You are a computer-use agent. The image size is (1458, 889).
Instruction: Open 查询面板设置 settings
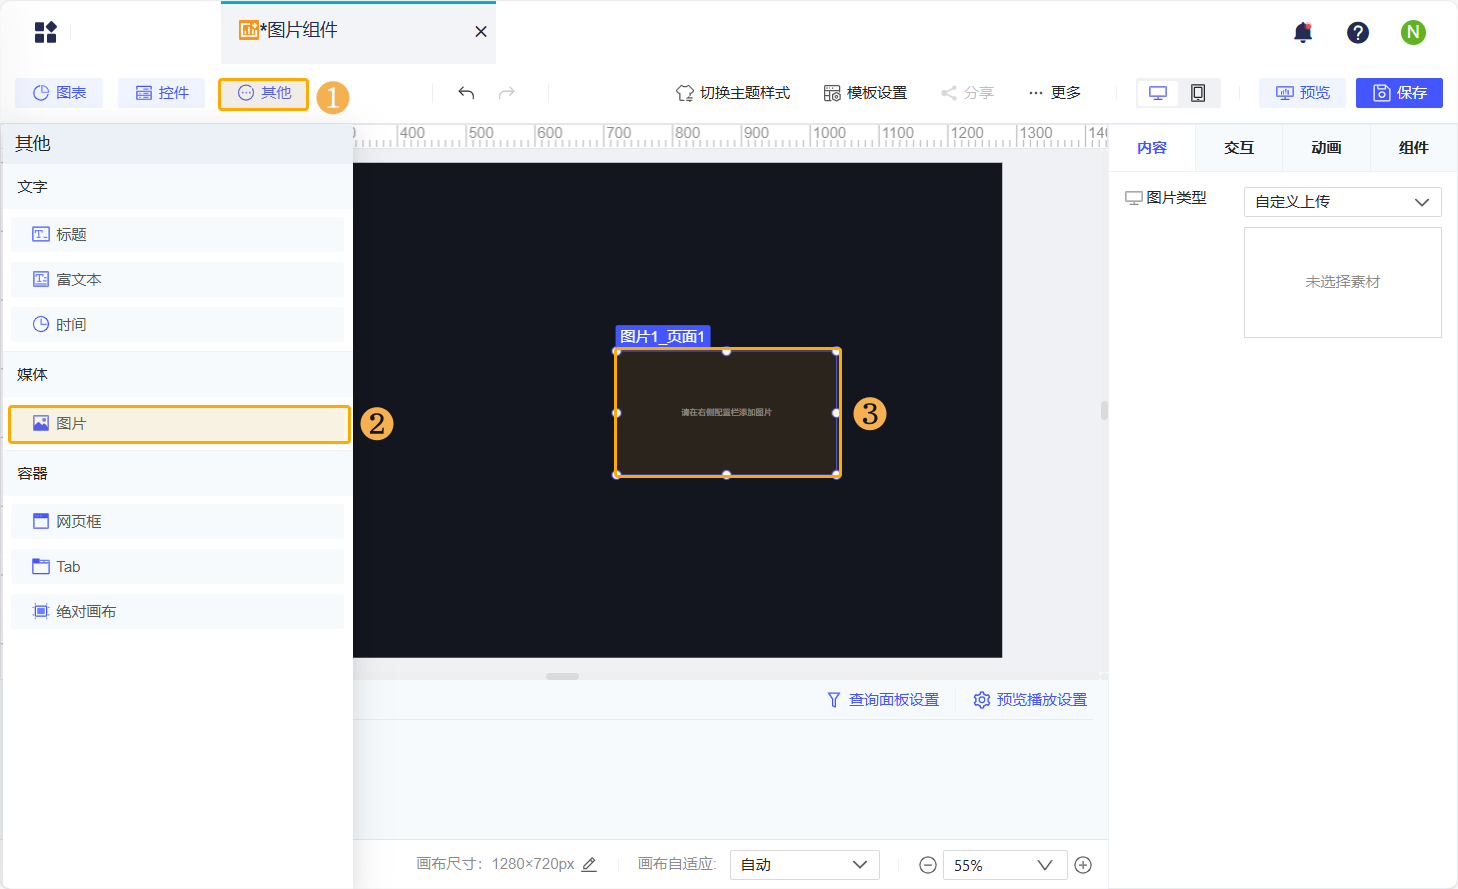coord(883,700)
